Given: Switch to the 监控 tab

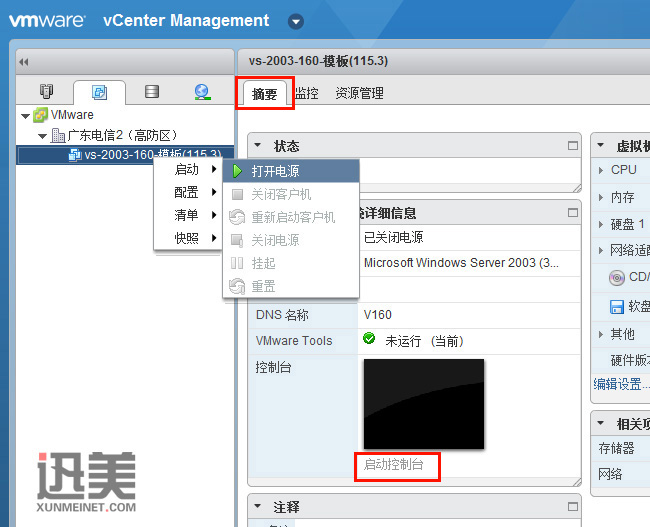Looking at the screenshot, I should (307, 93).
